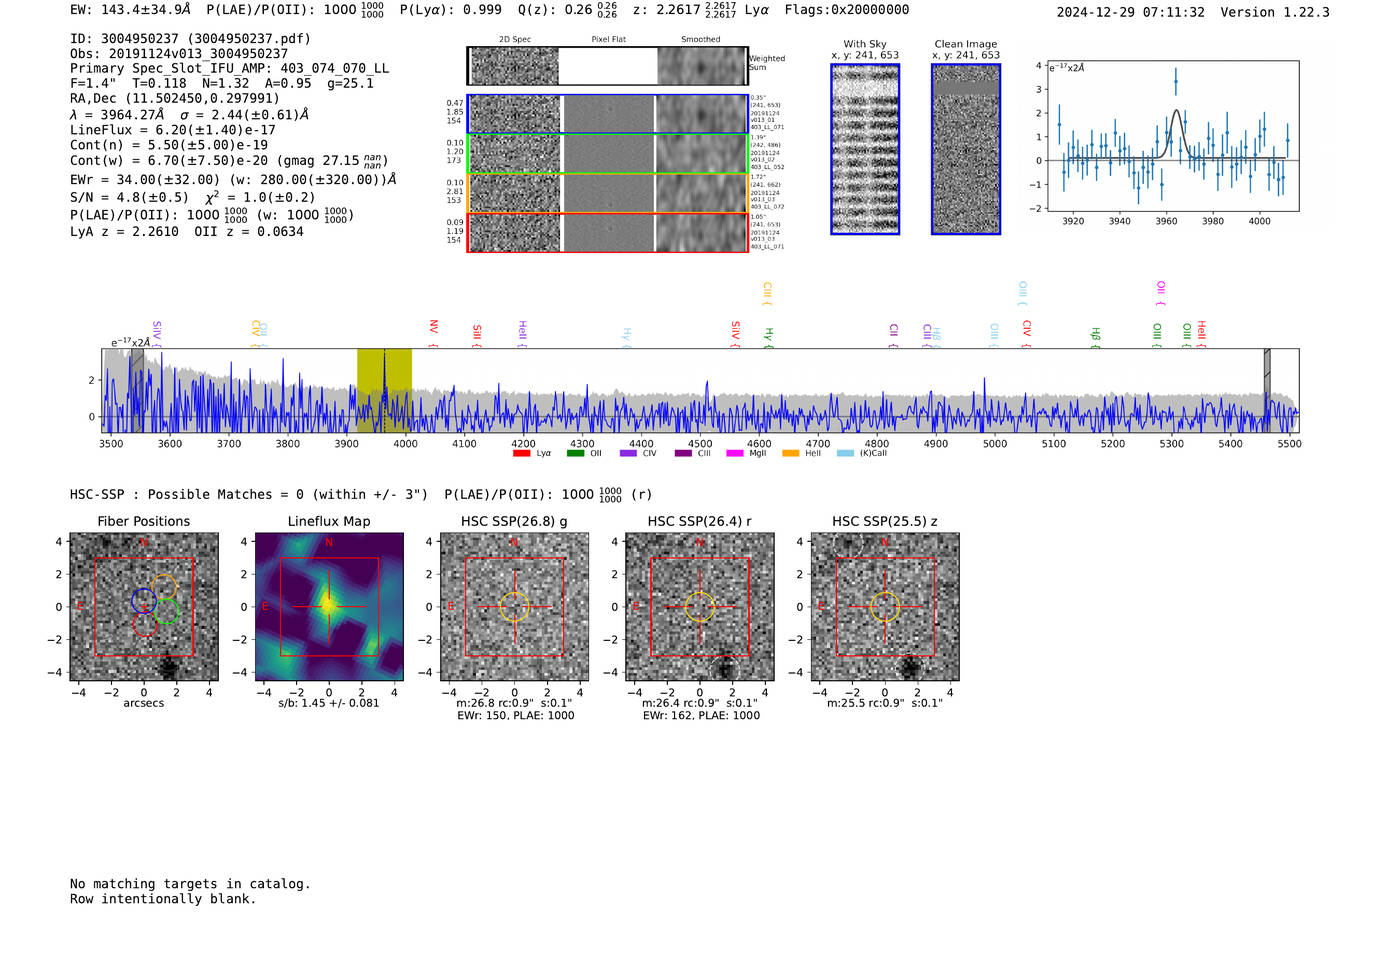The height and width of the screenshot is (953, 1400).
Task: Click the green Hβ line marker label
Action: pos(1095,336)
